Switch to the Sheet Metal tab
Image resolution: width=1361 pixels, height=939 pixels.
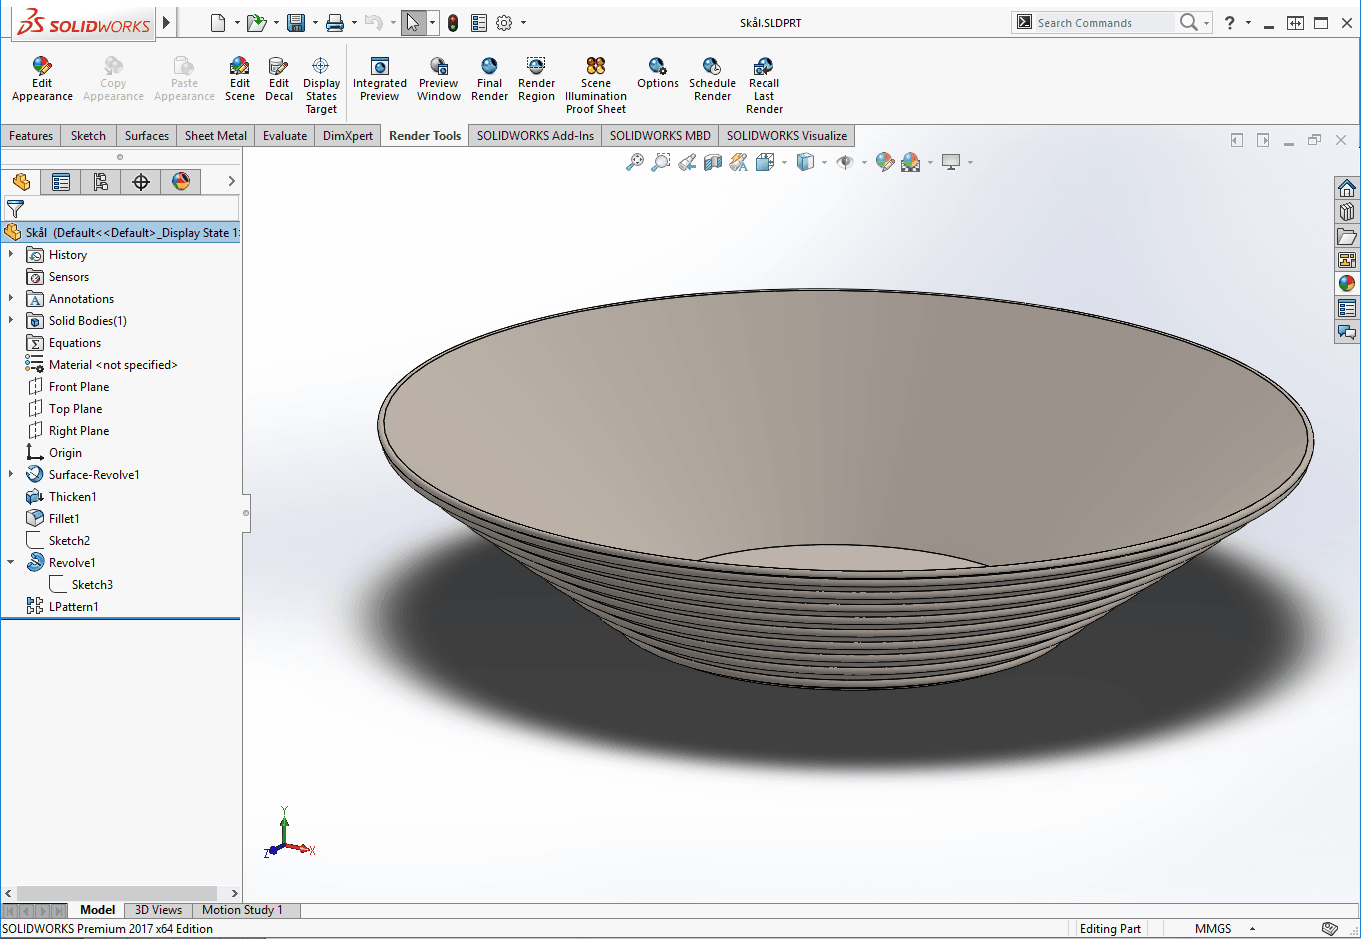[215, 136]
